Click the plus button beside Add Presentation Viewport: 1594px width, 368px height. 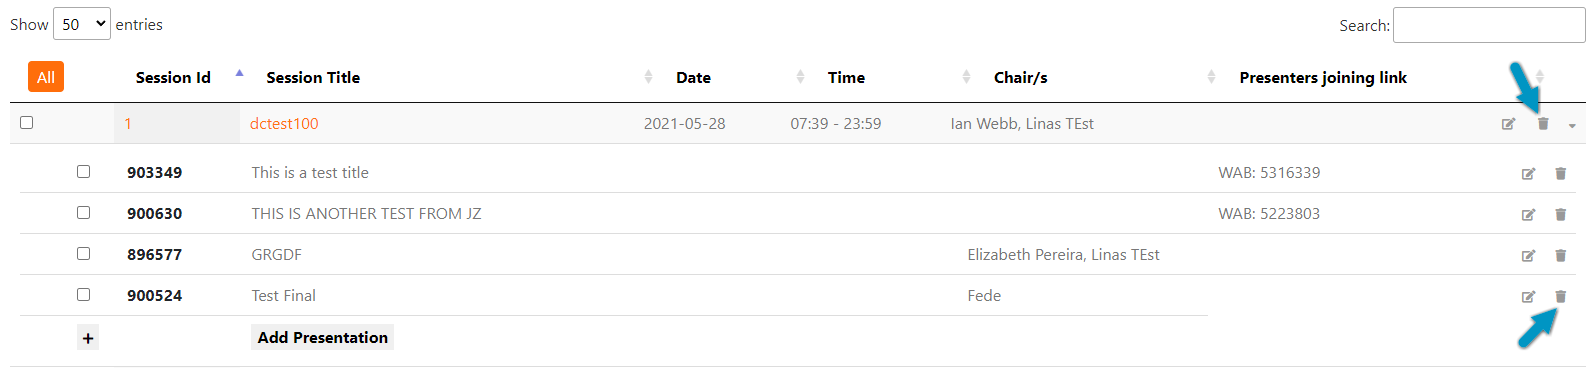coord(88,338)
